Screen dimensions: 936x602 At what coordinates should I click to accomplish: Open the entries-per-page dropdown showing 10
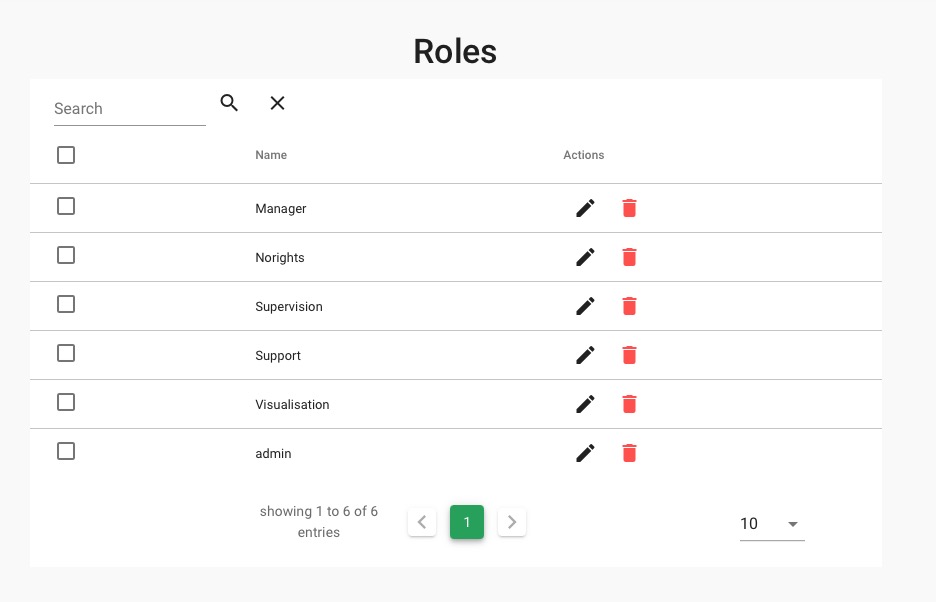[x=770, y=523]
